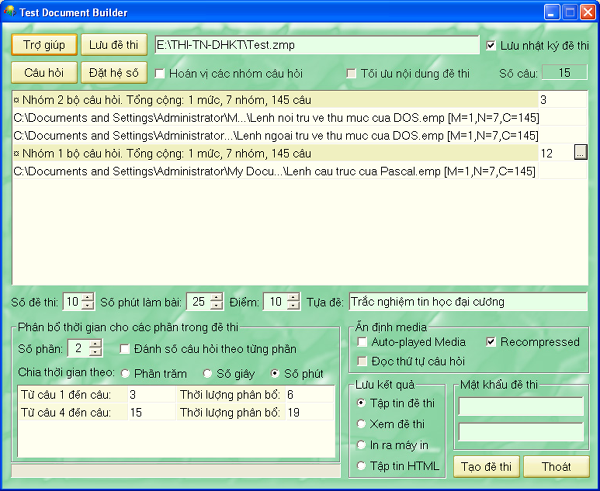
Task: Click the Tựa đề title input field
Action: (x=468, y=302)
